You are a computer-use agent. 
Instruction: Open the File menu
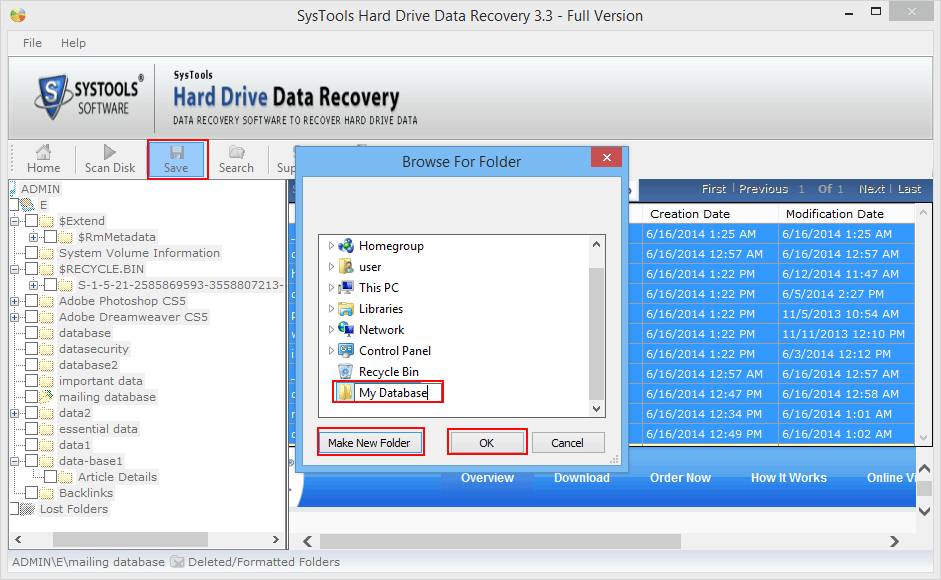(32, 43)
